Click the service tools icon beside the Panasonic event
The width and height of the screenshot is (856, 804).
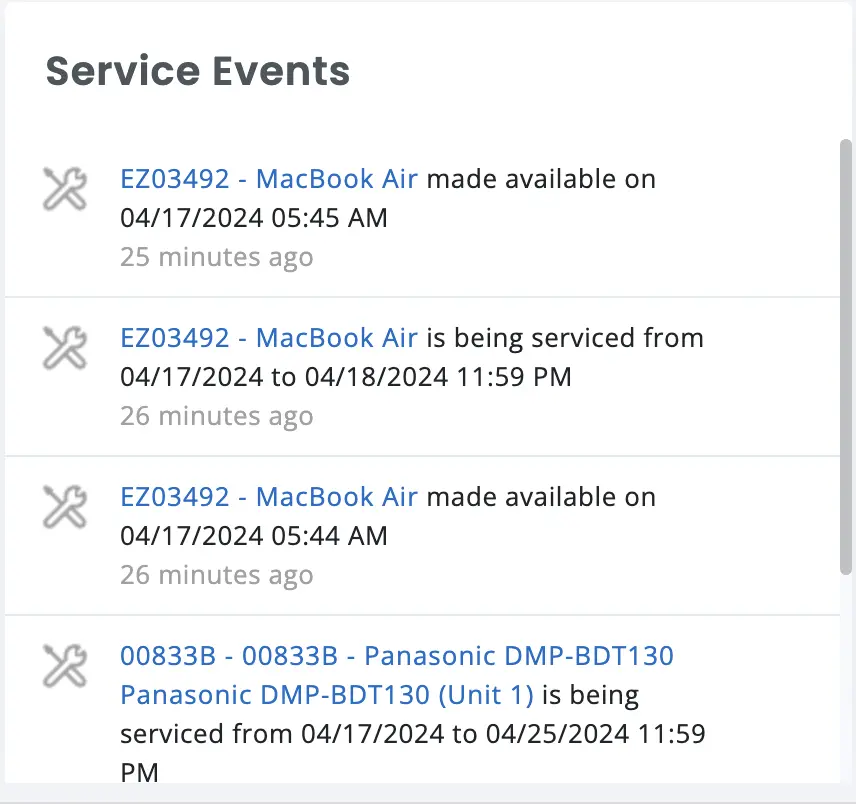click(64, 665)
